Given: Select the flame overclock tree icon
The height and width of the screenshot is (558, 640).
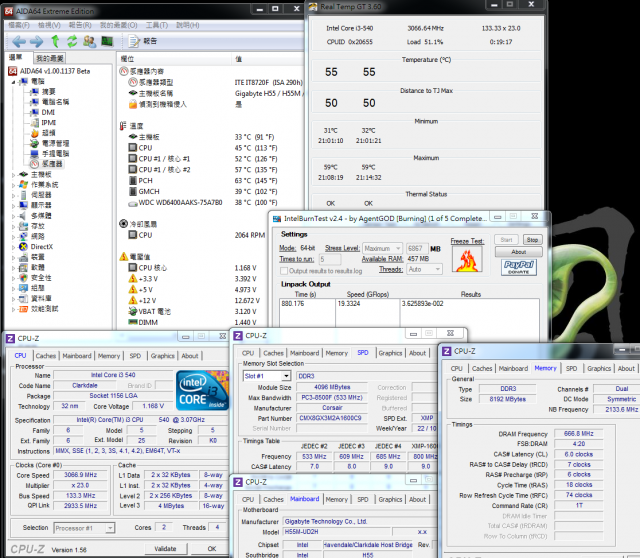Looking at the screenshot, I should tap(35, 133).
